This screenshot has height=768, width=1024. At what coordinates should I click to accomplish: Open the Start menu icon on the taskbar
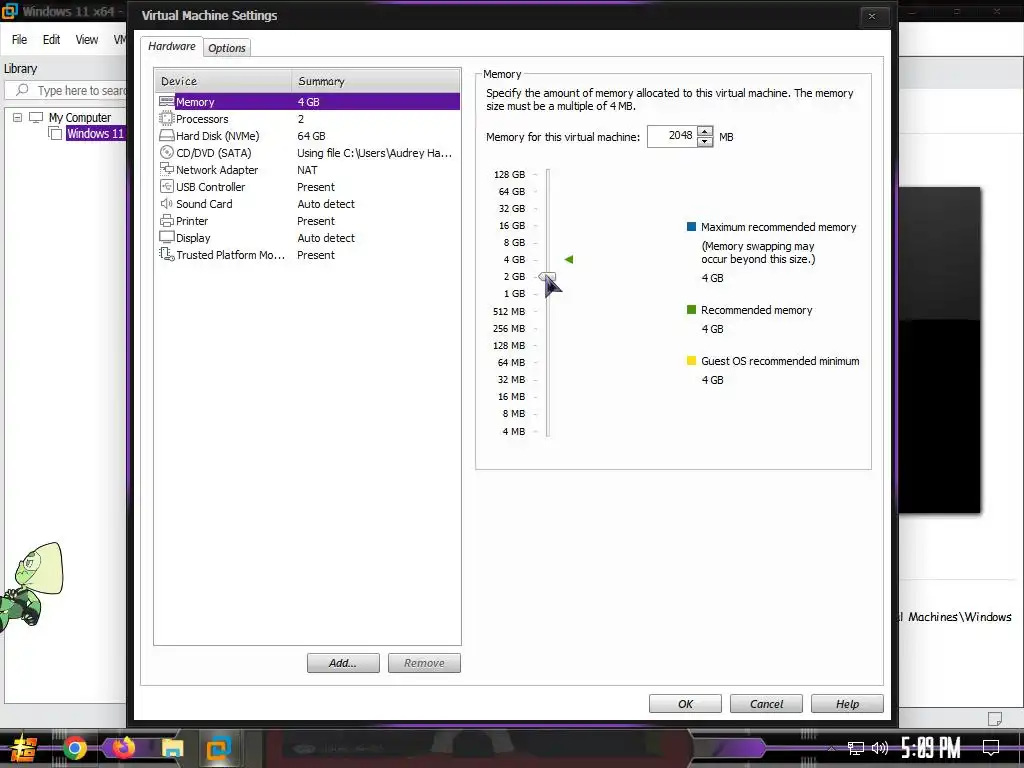[x=24, y=748]
